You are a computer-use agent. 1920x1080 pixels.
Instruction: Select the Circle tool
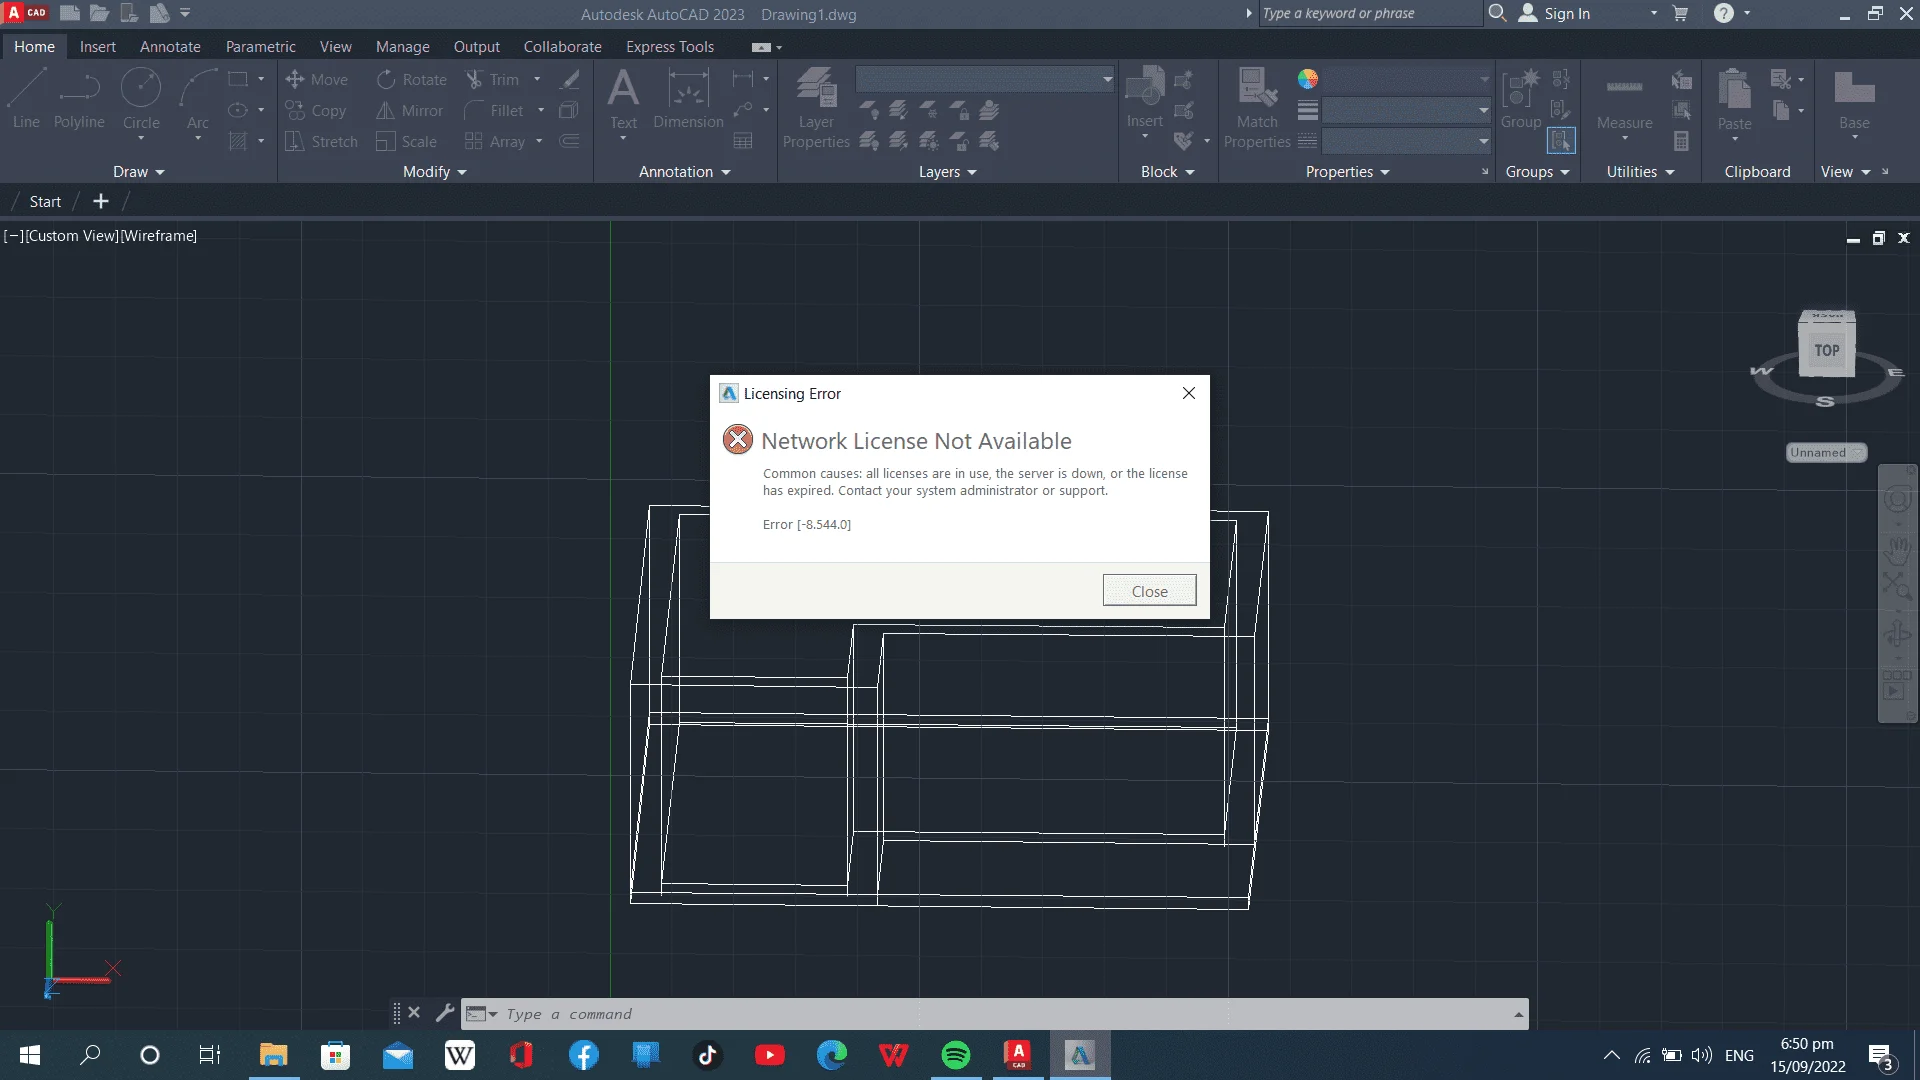point(141,99)
